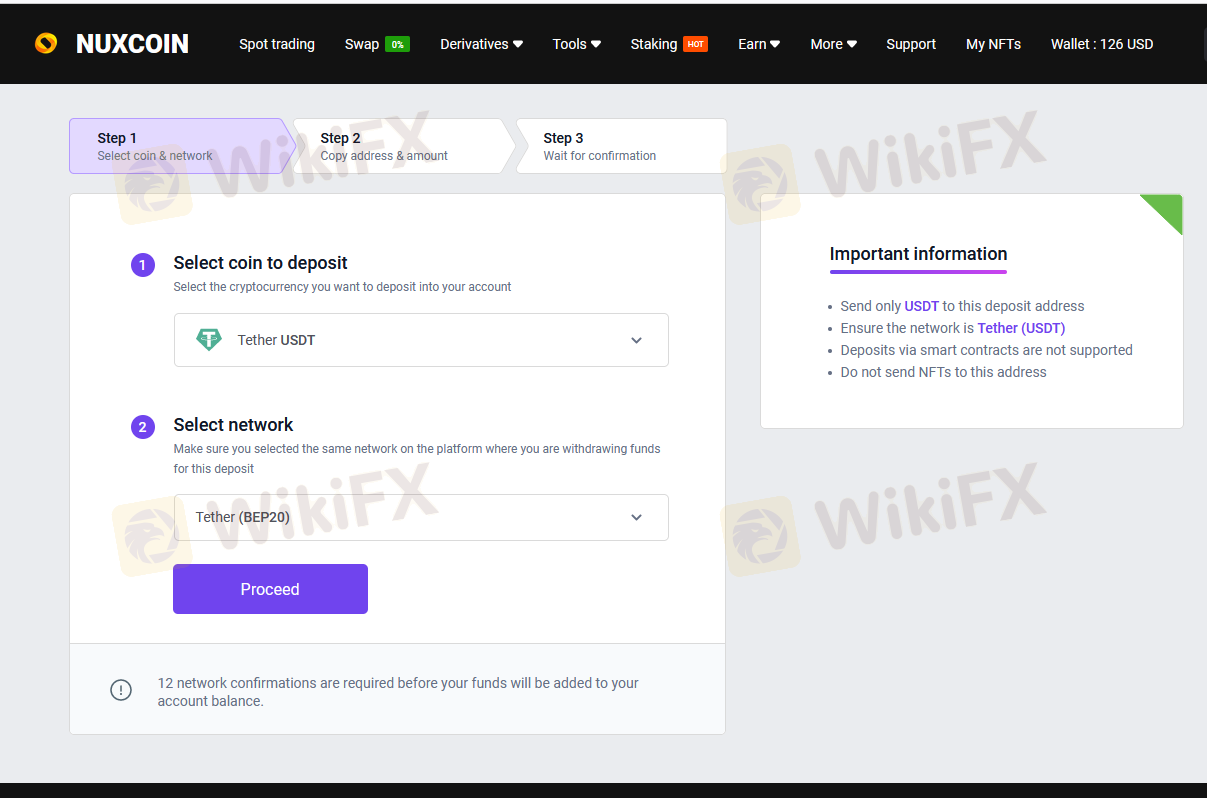This screenshot has width=1207, height=798.
Task: Expand the More menu
Action: (x=833, y=44)
